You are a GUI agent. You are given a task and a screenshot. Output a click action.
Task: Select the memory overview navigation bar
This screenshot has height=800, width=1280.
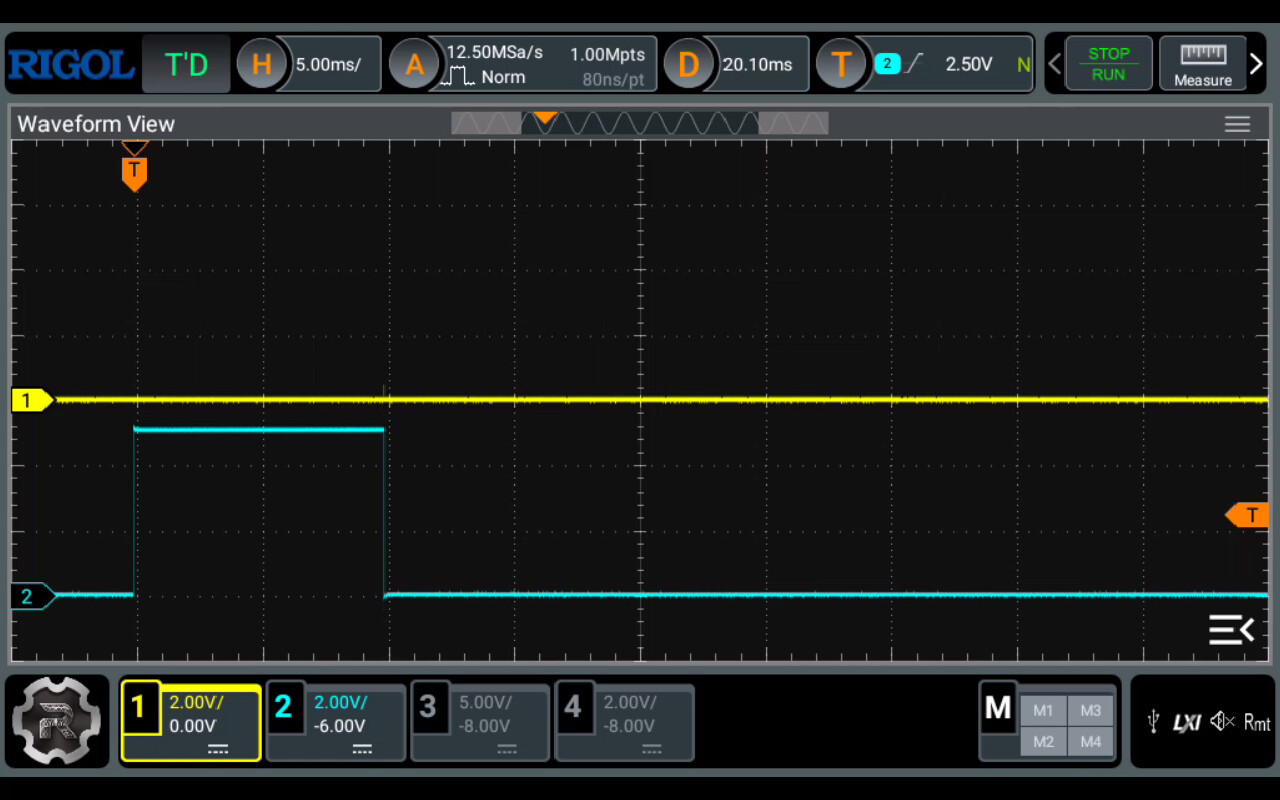[x=640, y=123]
